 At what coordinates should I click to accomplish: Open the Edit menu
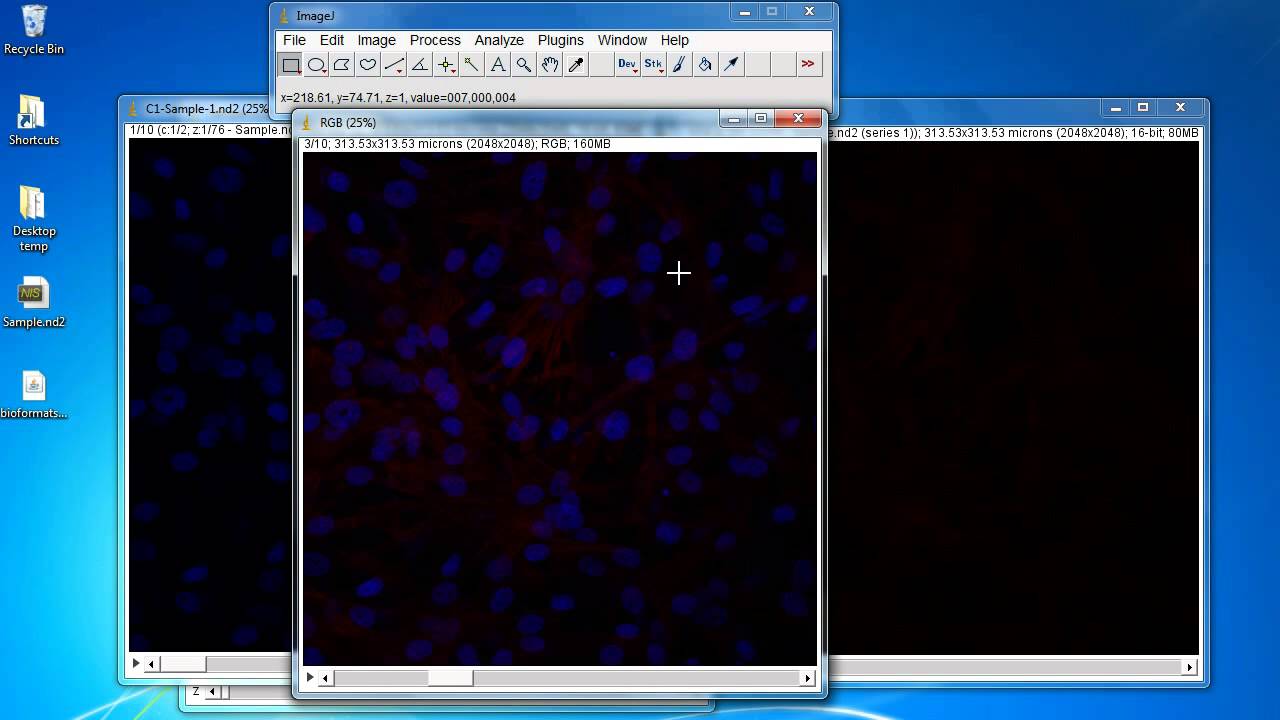[x=332, y=40]
